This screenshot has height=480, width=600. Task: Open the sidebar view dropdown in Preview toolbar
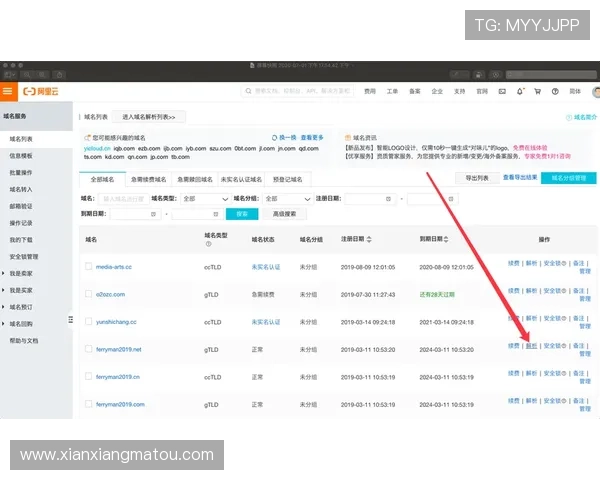click(10, 75)
